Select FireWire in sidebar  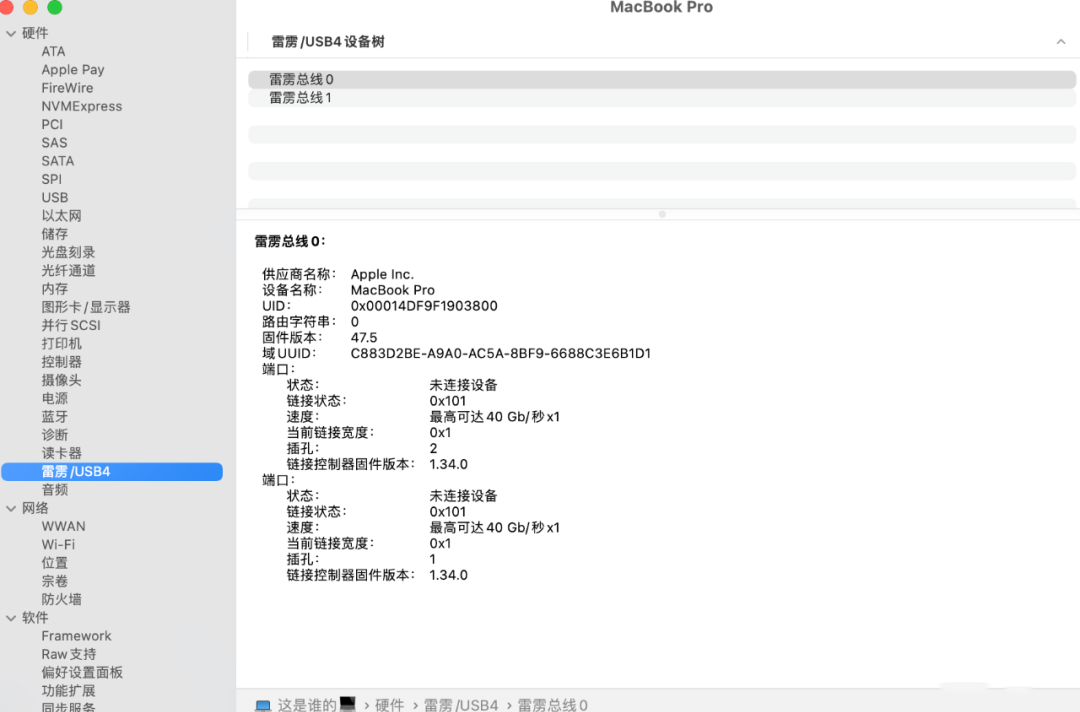coord(67,88)
